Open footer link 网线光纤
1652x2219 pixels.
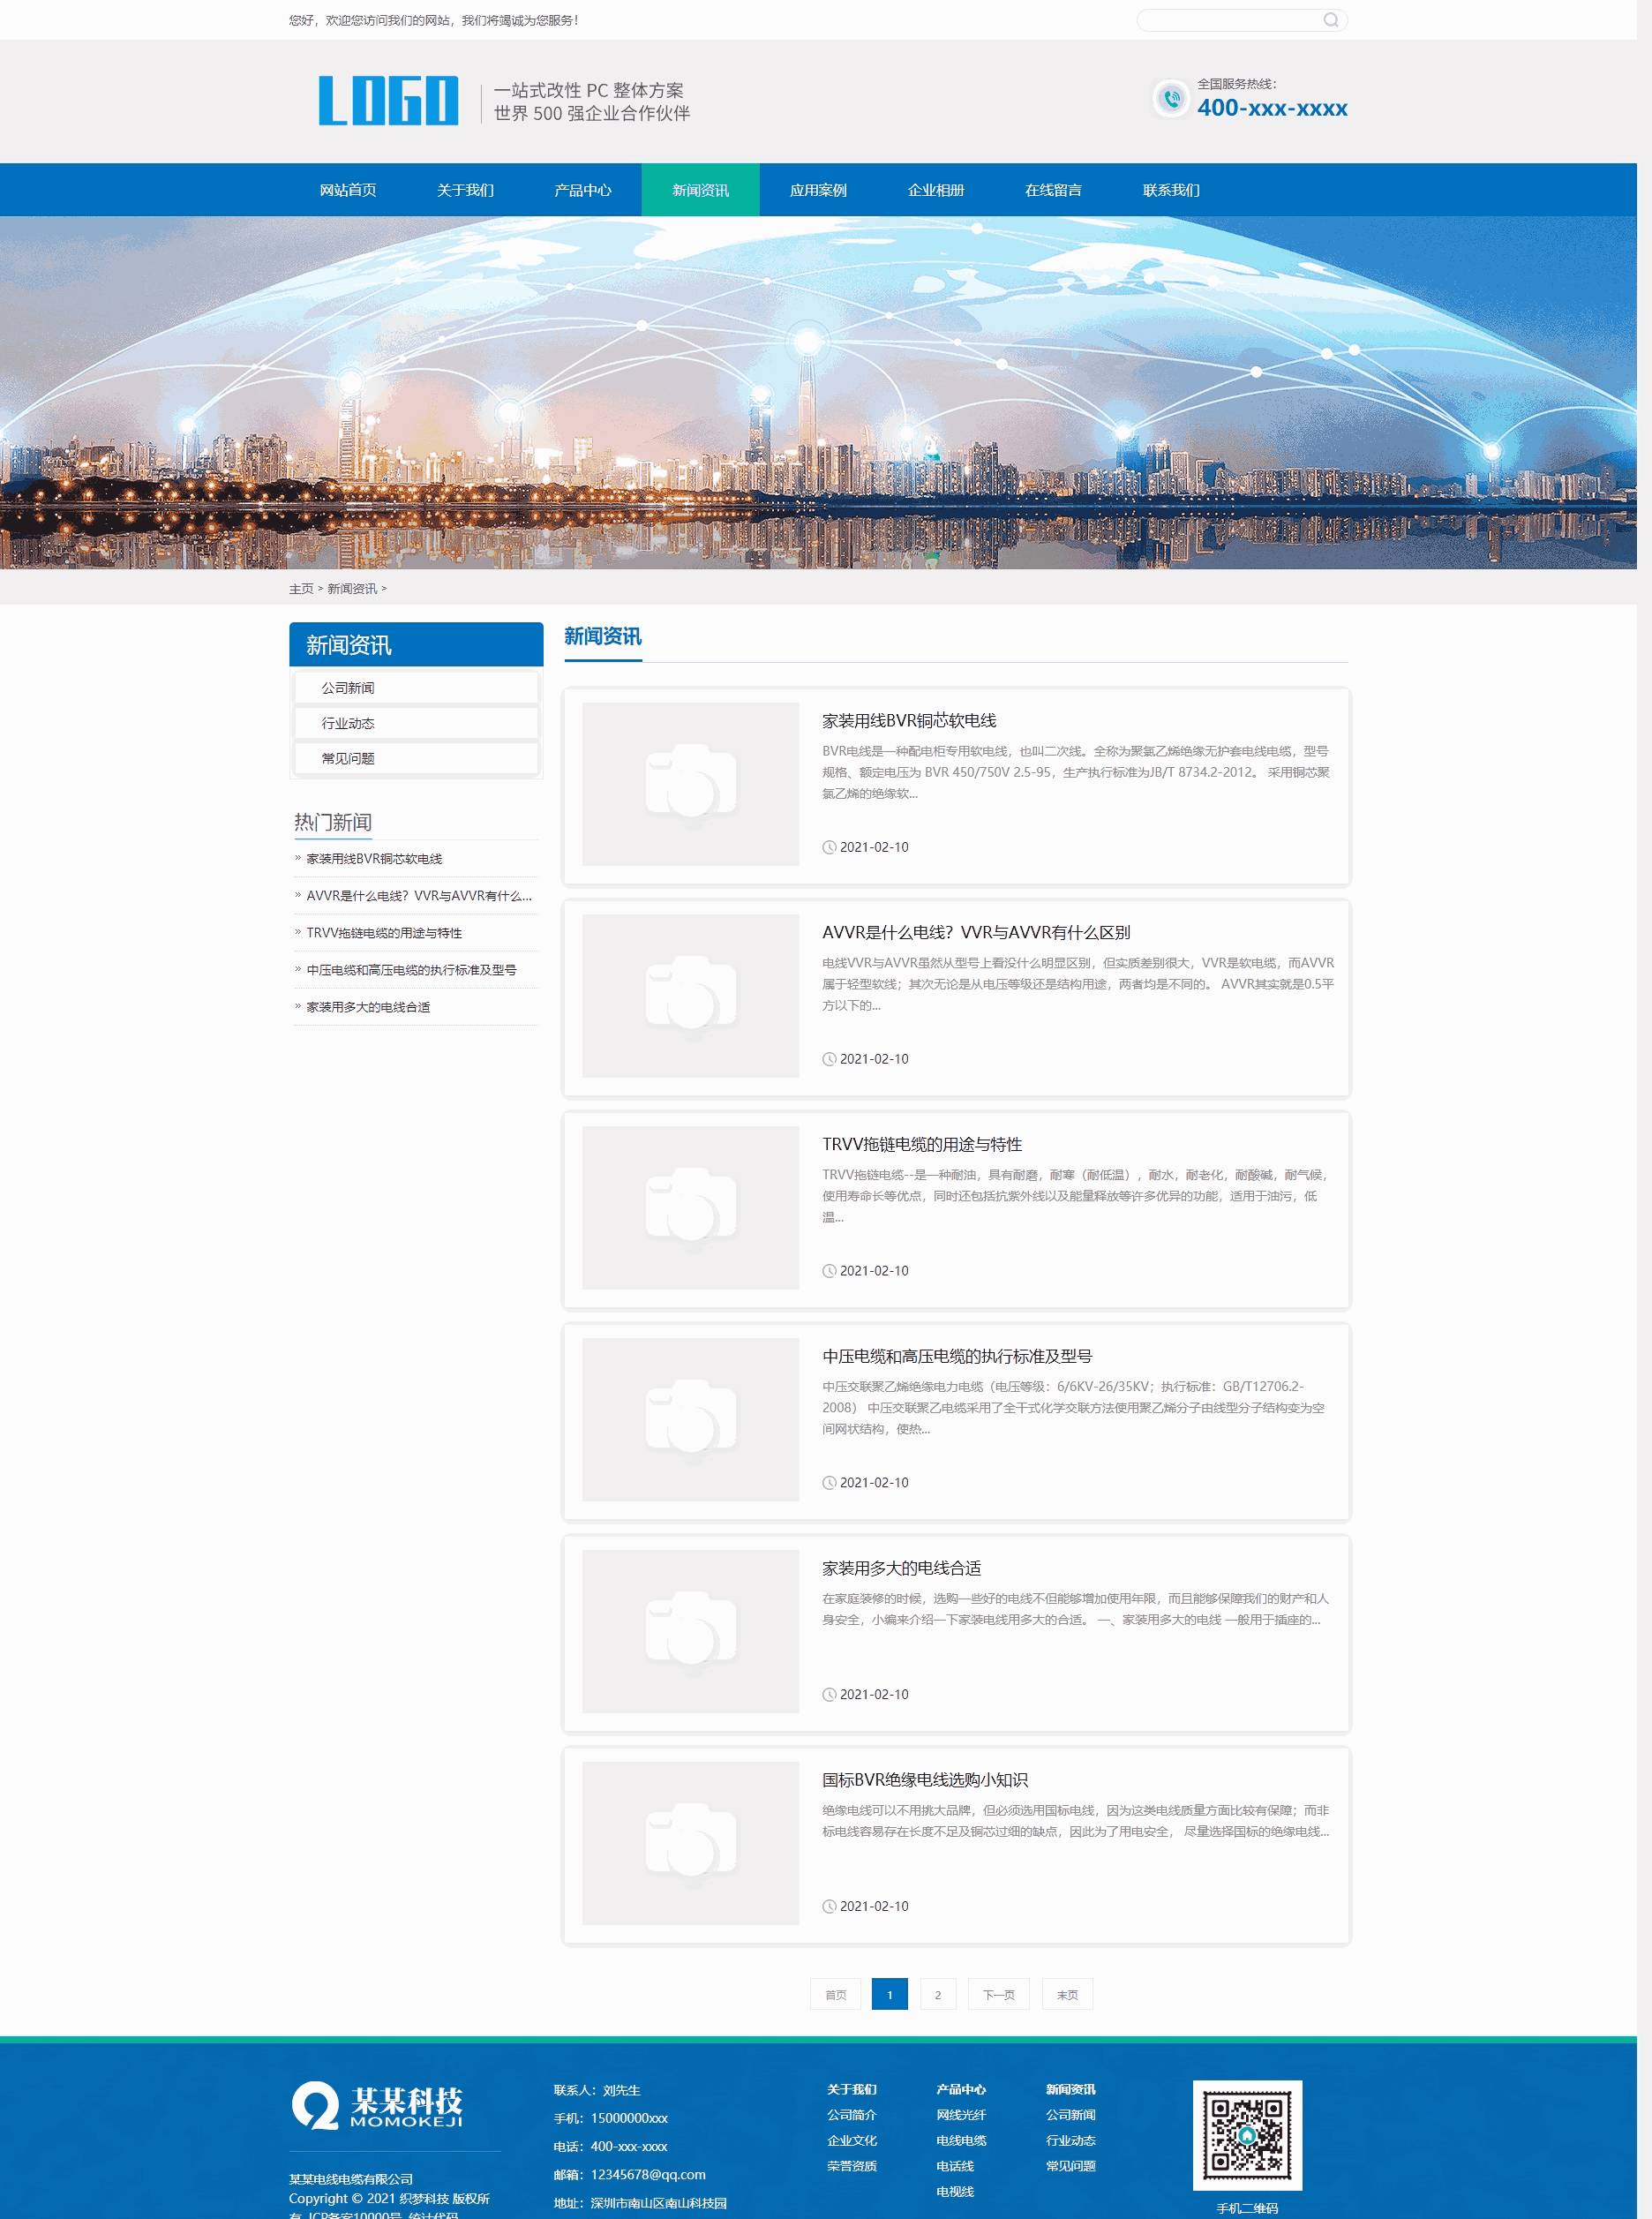point(960,2115)
